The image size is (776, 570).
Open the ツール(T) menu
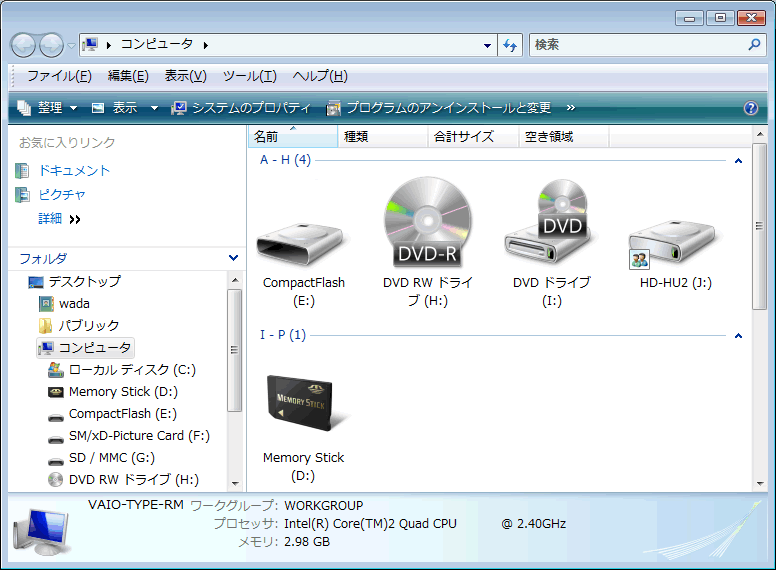249,76
